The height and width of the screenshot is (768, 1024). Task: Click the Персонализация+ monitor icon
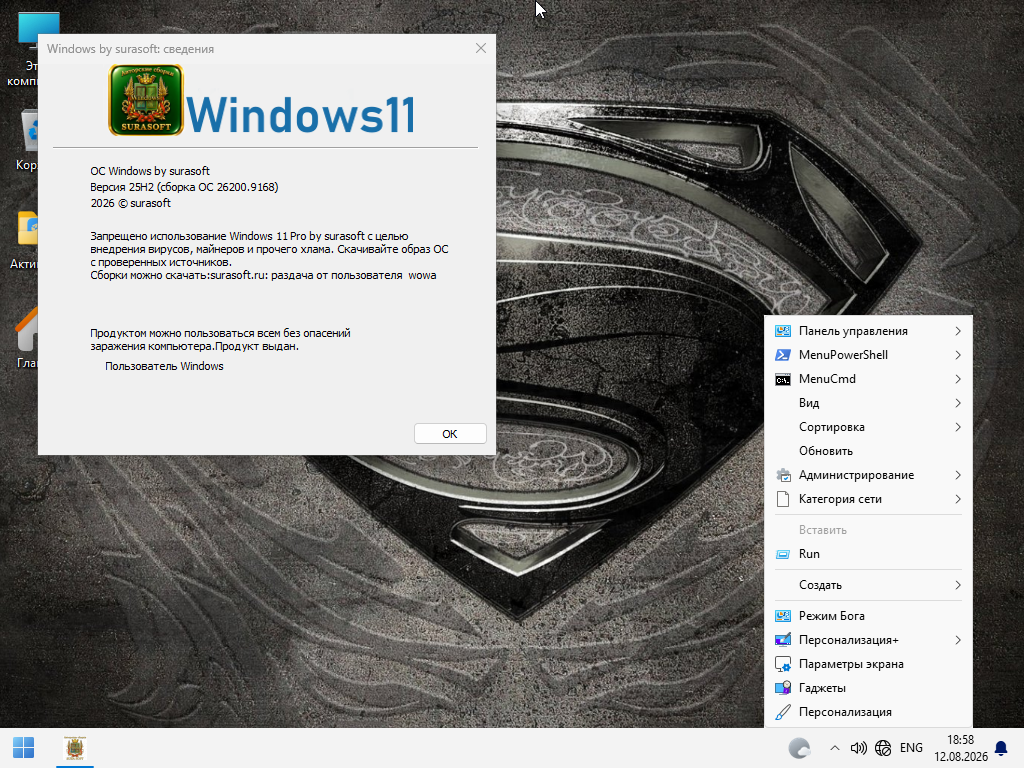782,640
